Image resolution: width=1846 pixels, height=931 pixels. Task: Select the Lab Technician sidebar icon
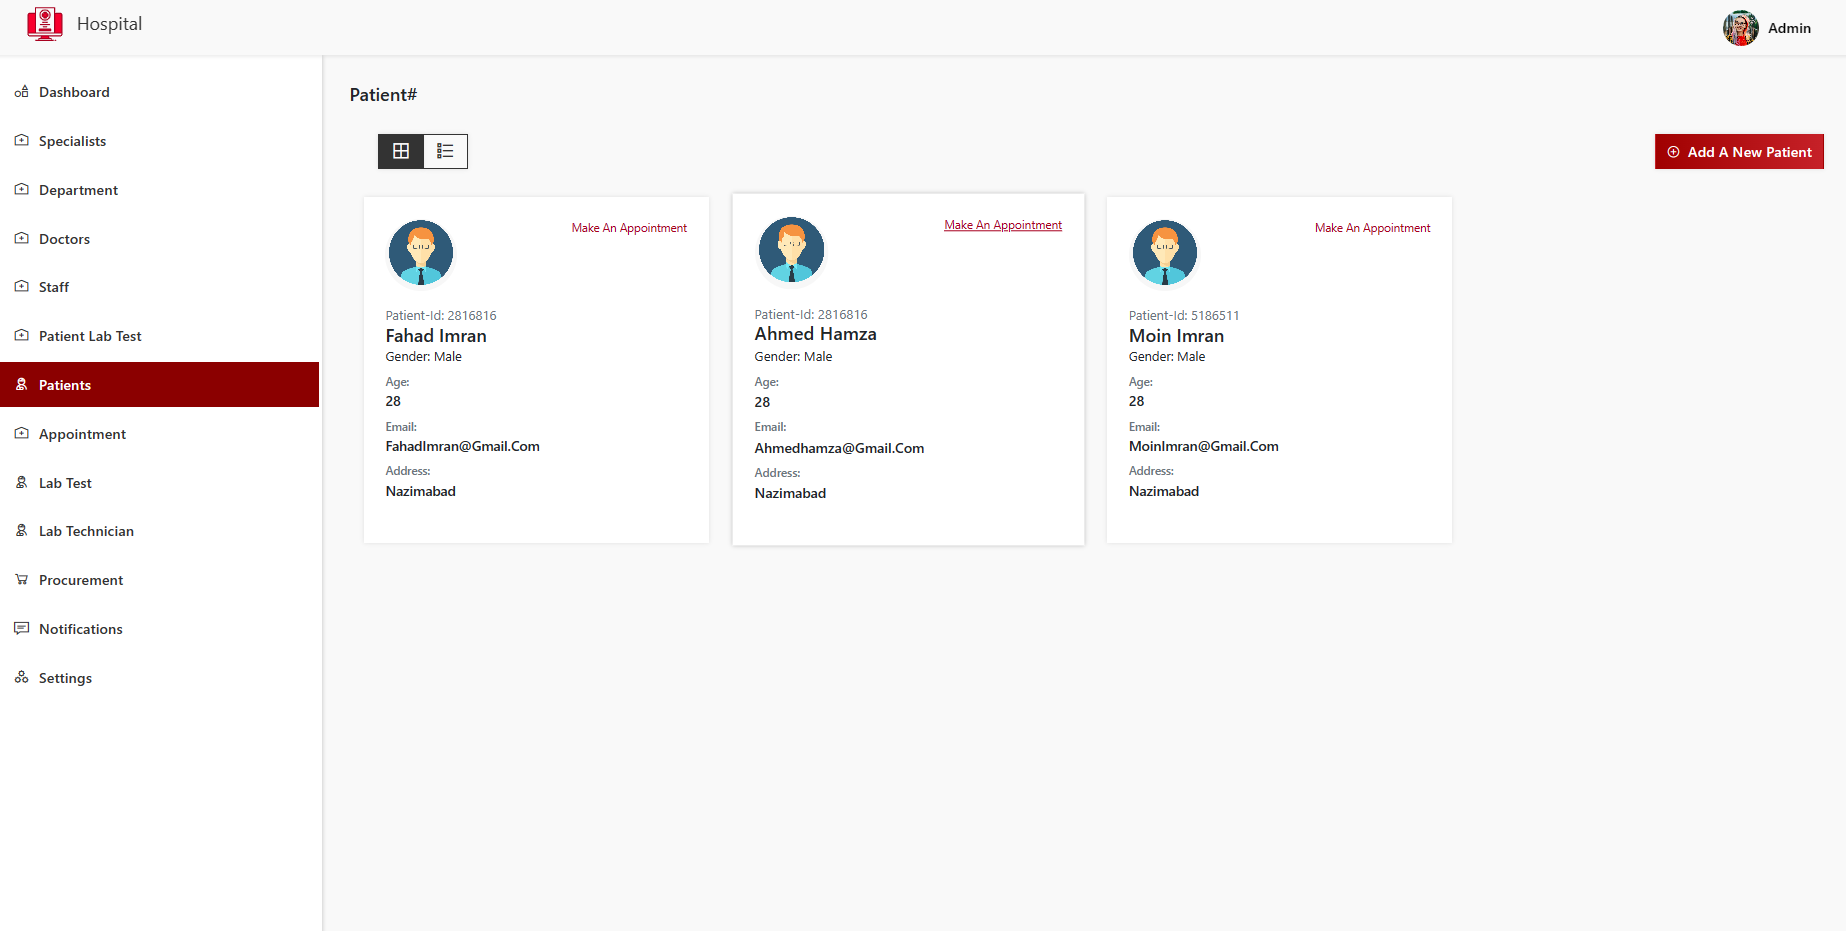pos(21,531)
